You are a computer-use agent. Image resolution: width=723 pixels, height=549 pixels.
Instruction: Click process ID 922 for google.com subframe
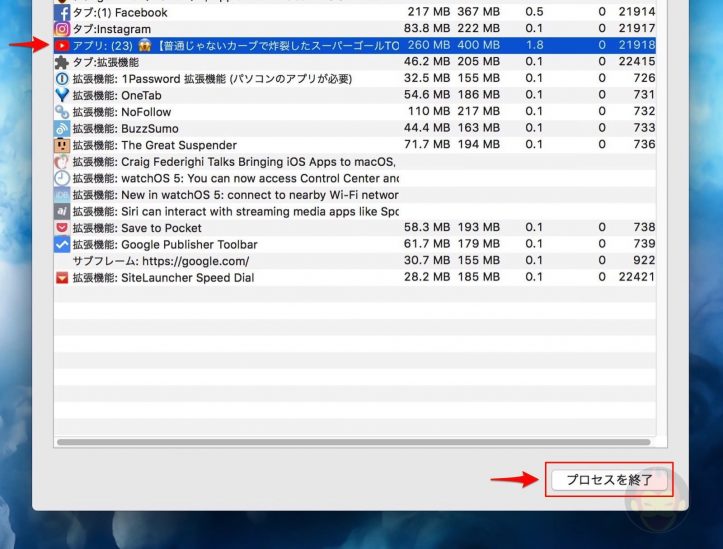point(644,260)
